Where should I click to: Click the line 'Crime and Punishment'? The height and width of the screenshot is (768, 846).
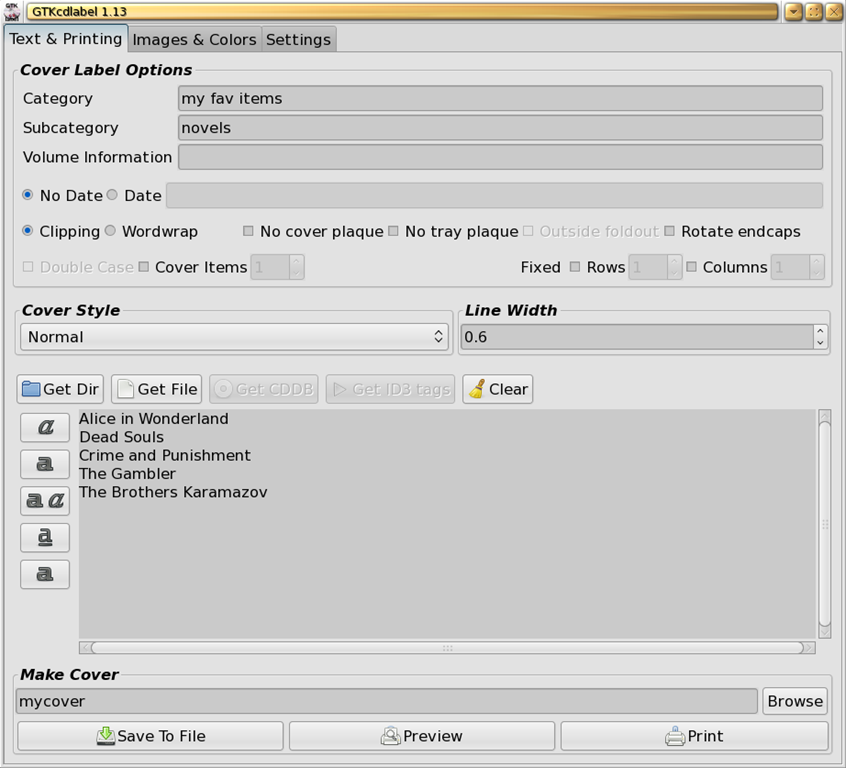click(165, 456)
